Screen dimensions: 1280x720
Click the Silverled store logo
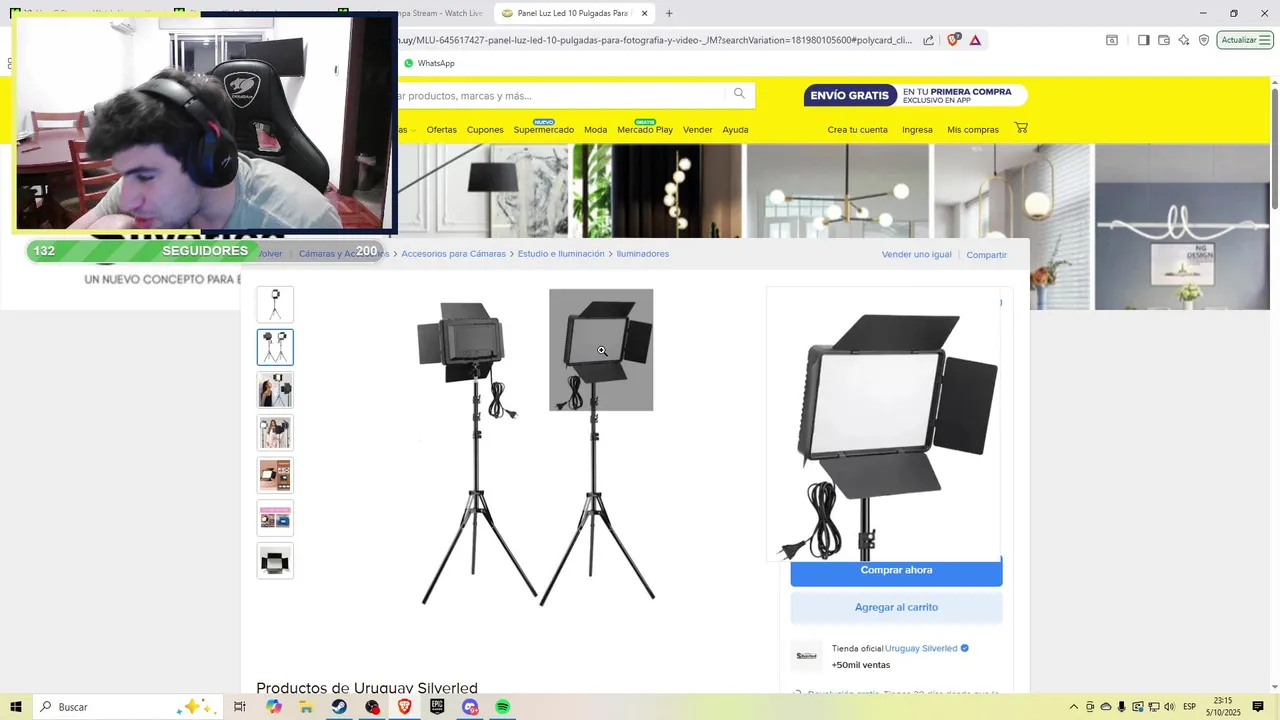806,656
